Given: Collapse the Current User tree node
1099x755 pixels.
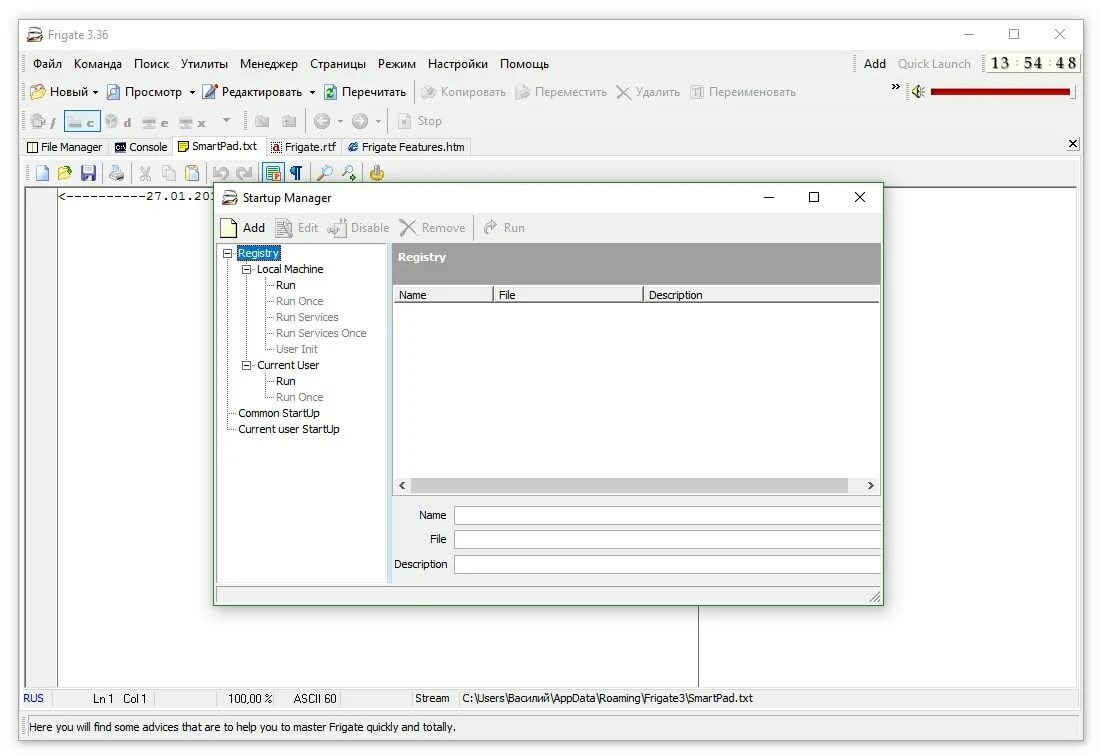Looking at the screenshot, I should pos(246,365).
